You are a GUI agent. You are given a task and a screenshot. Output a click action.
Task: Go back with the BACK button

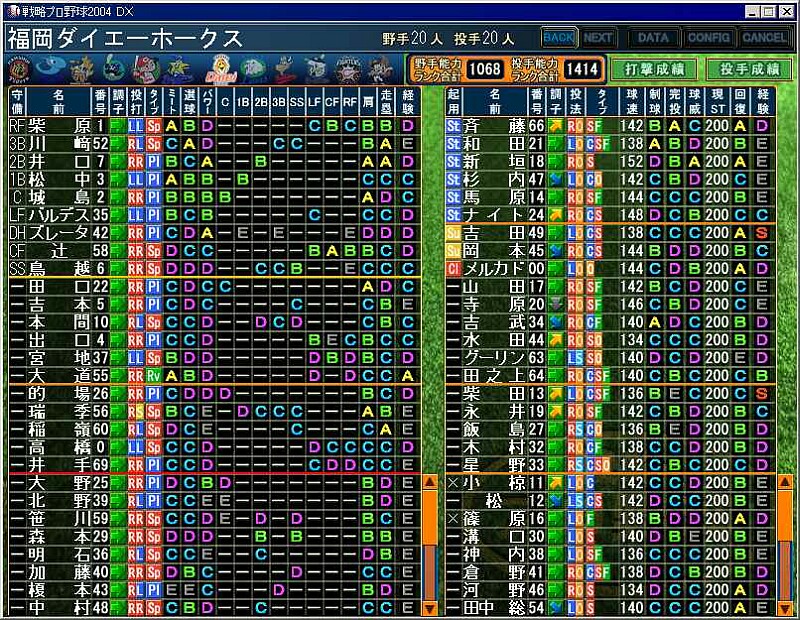tap(559, 38)
